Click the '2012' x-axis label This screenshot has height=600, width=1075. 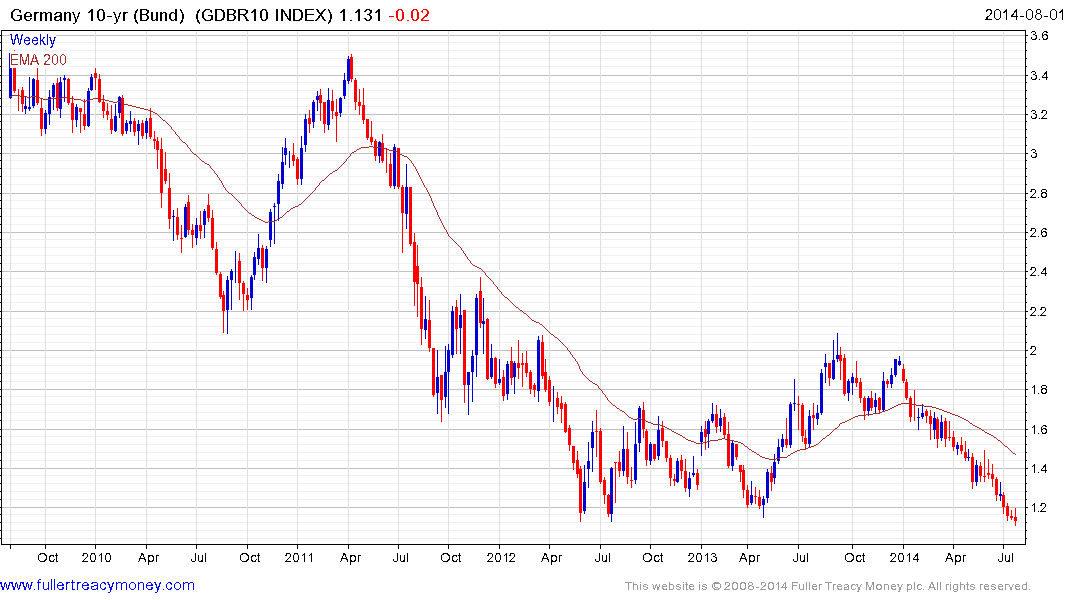pyautogui.click(x=500, y=557)
